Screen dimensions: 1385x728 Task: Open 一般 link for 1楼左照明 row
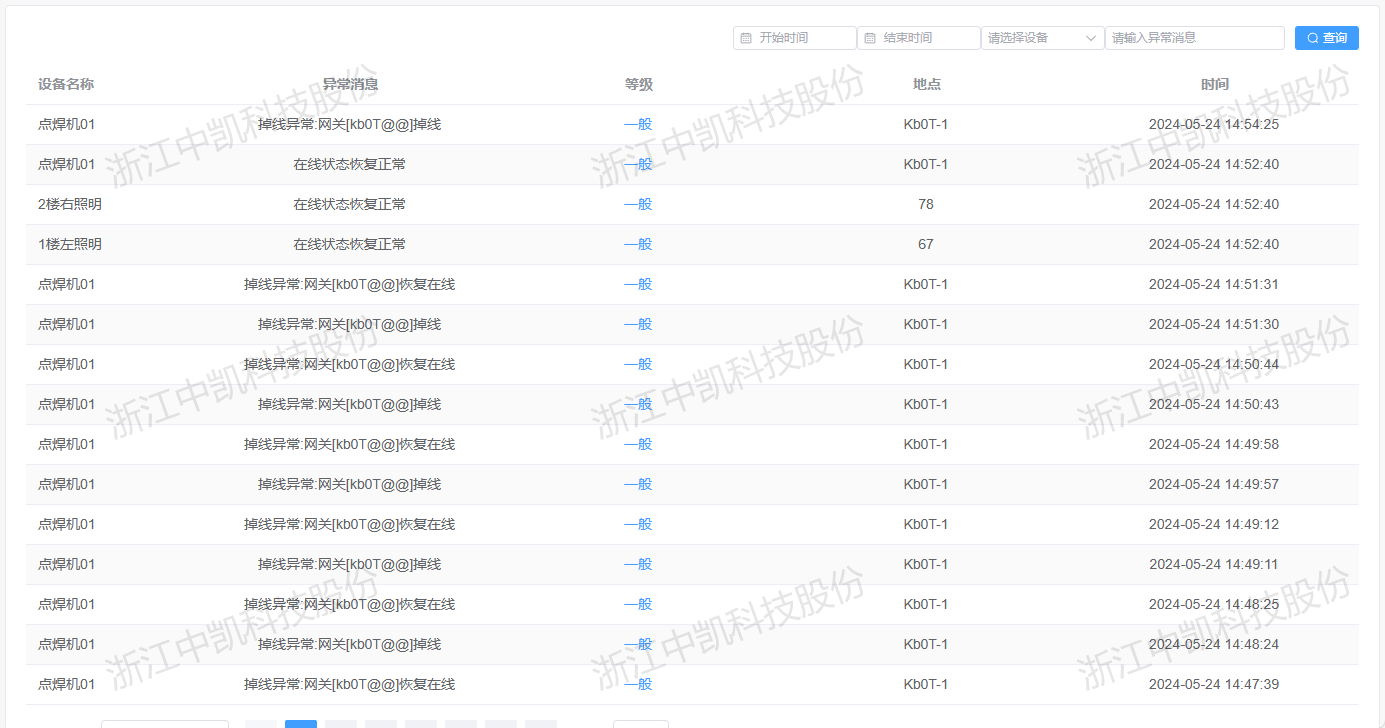(x=638, y=244)
